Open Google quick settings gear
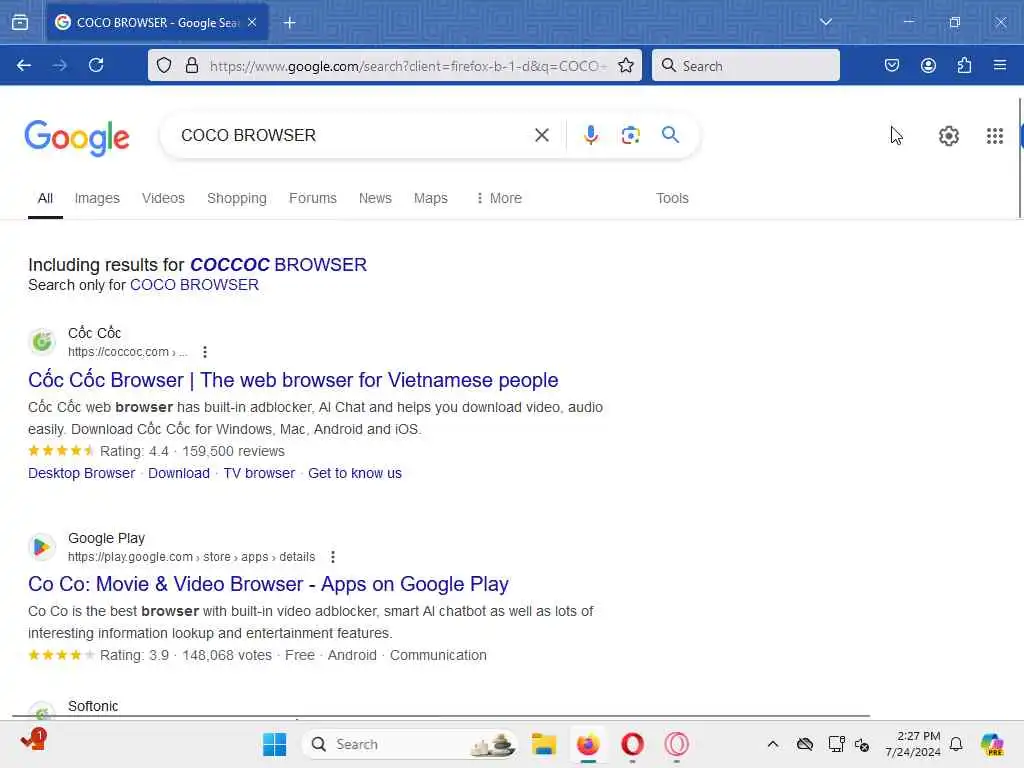1024x768 pixels. [948, 136]
